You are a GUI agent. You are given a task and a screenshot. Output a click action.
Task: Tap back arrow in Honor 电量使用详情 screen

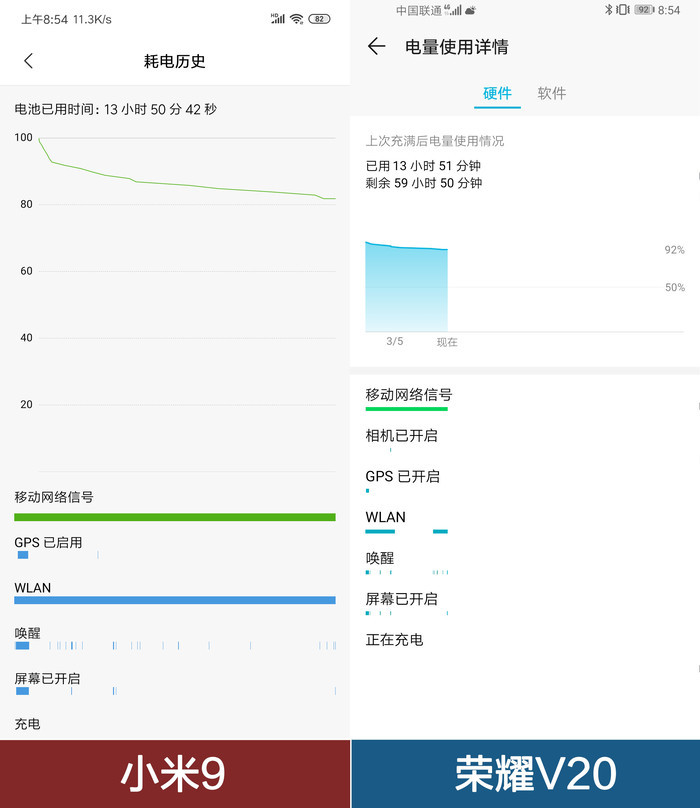tap(376, 46)
